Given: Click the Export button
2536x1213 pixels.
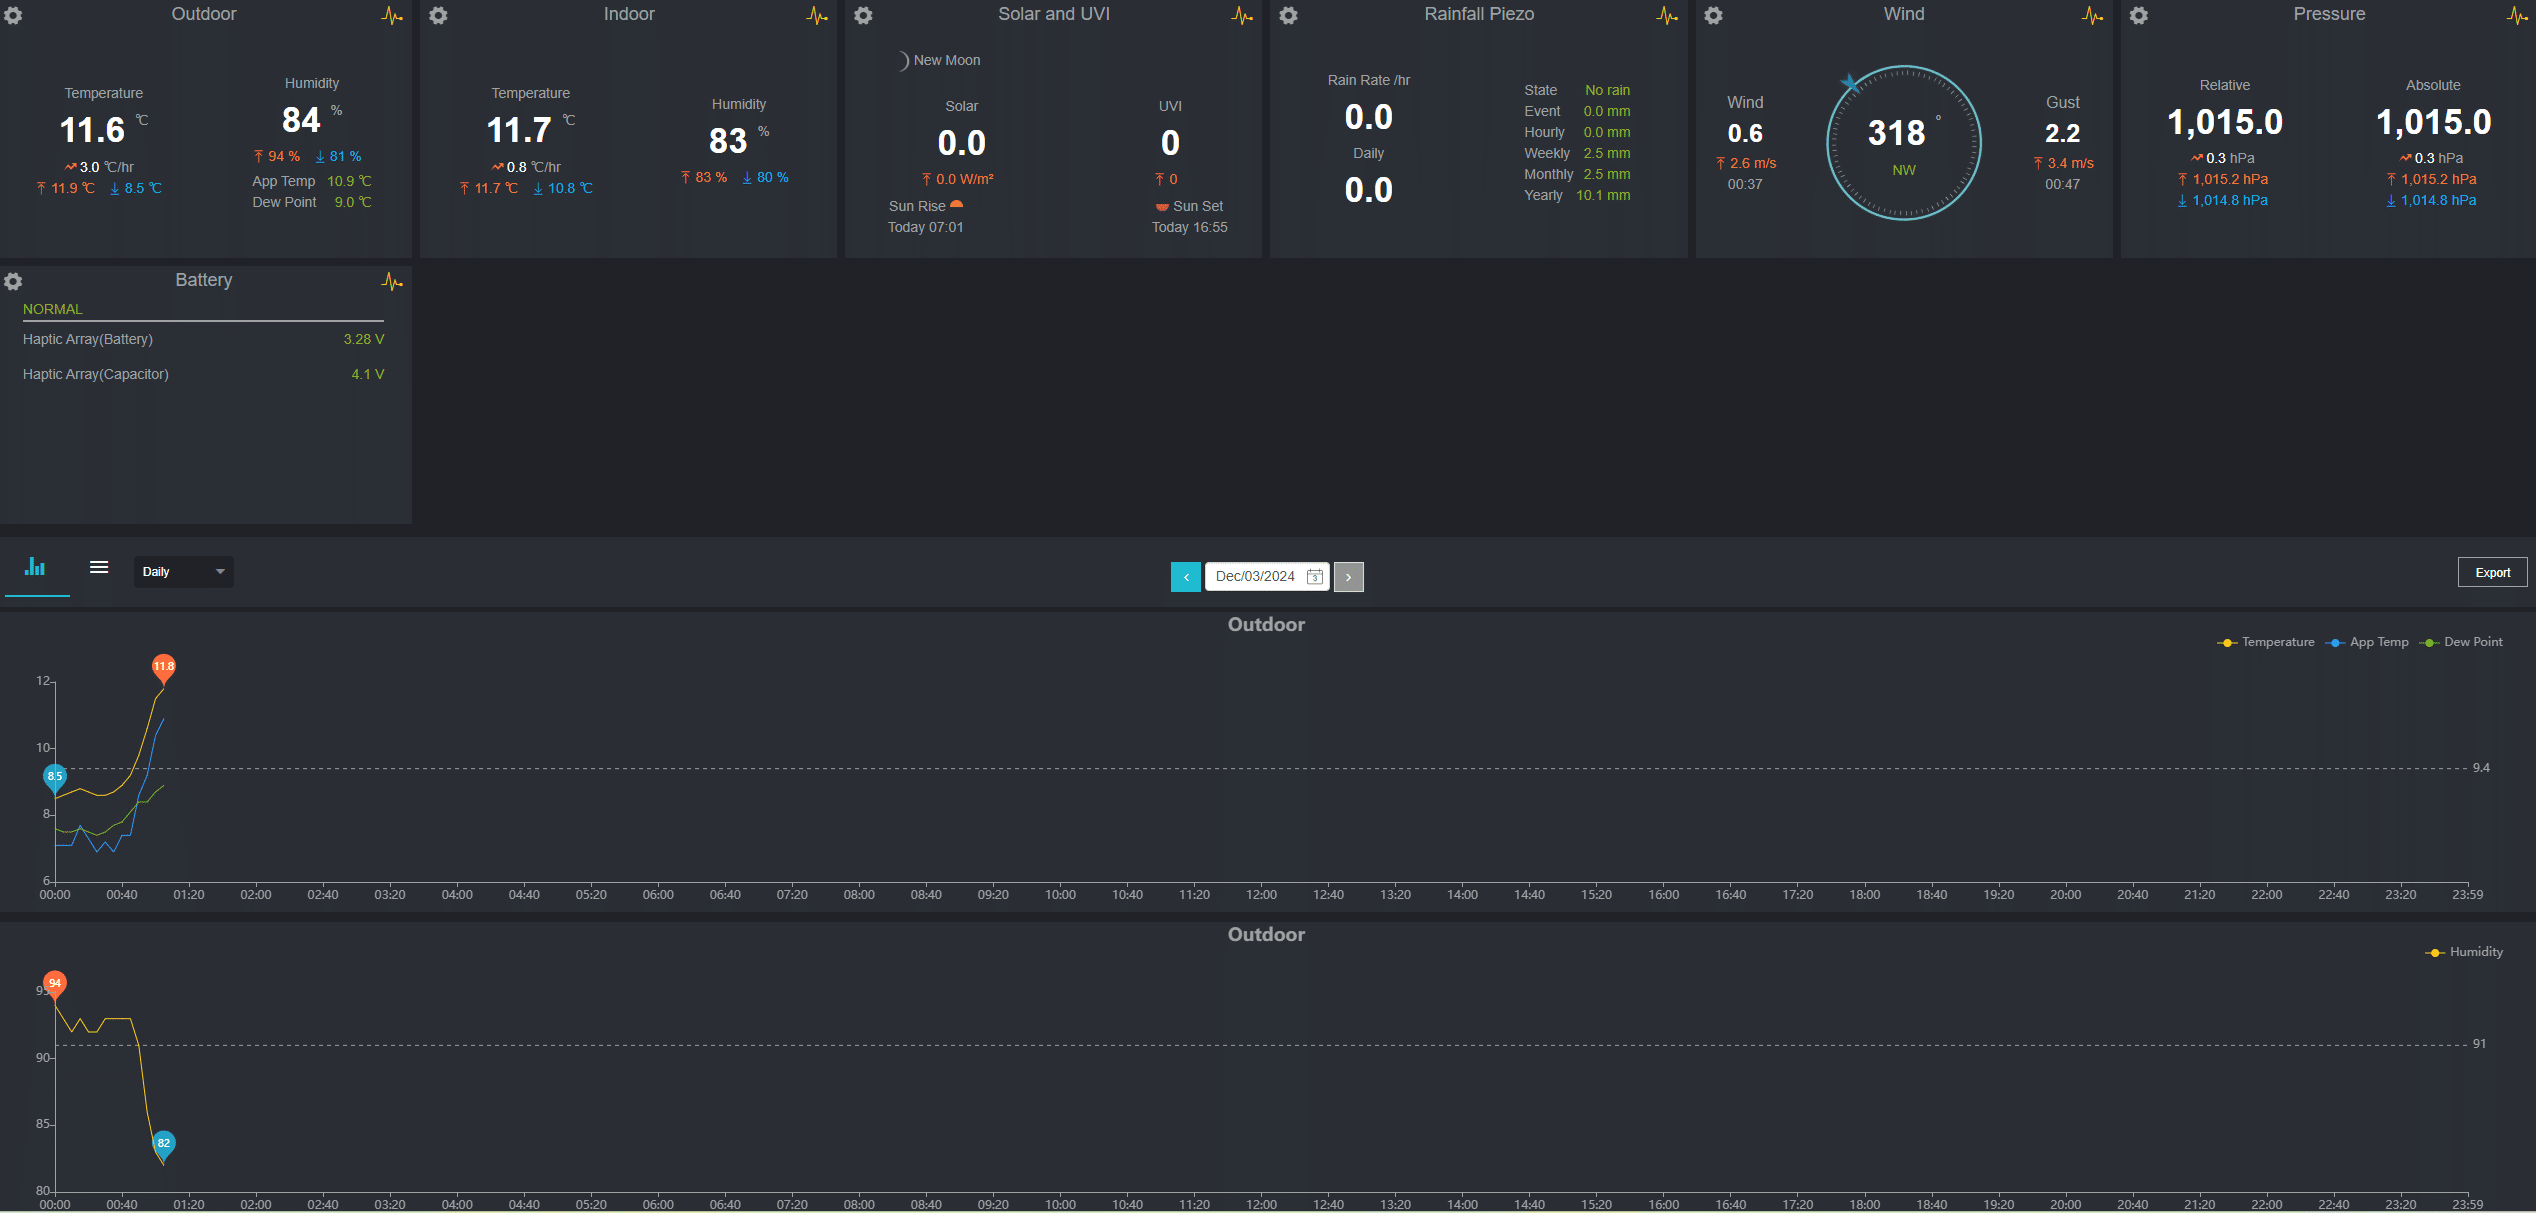Looking at the screenshot, I should [2492, 573].
